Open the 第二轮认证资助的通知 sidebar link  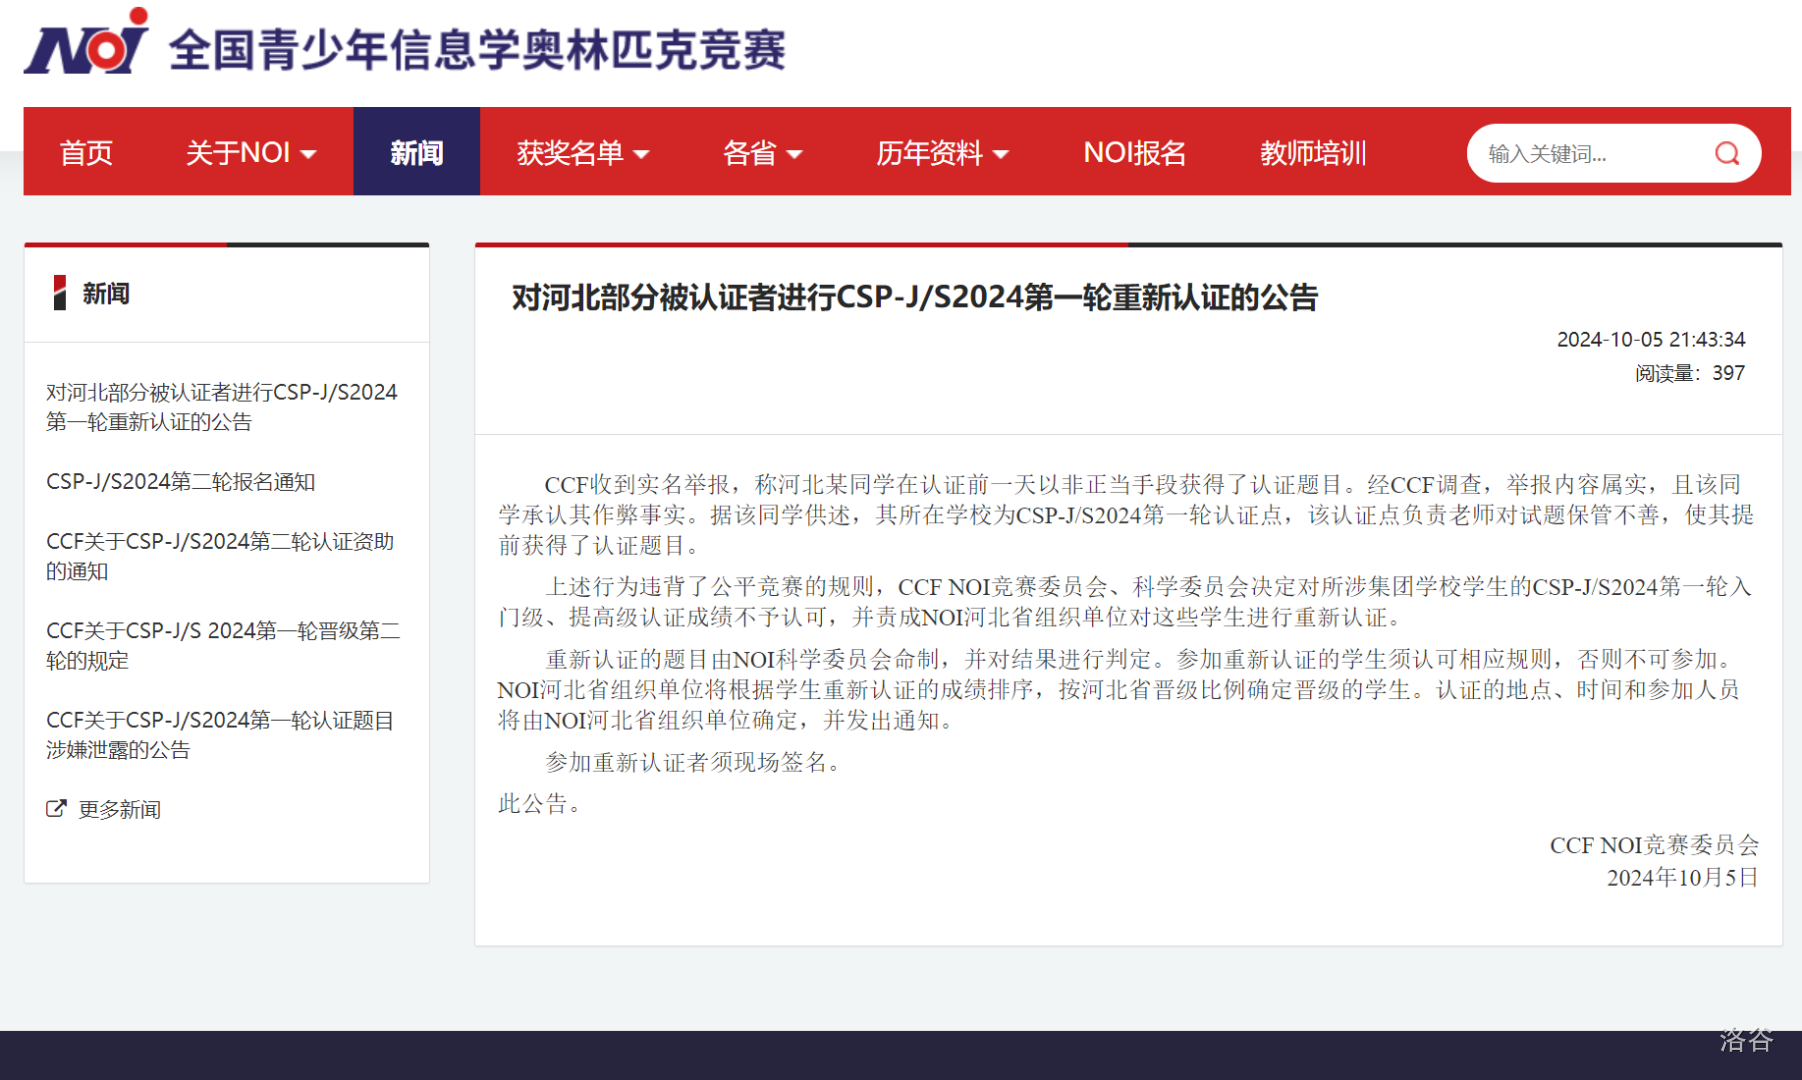click(x=220, y=556)
